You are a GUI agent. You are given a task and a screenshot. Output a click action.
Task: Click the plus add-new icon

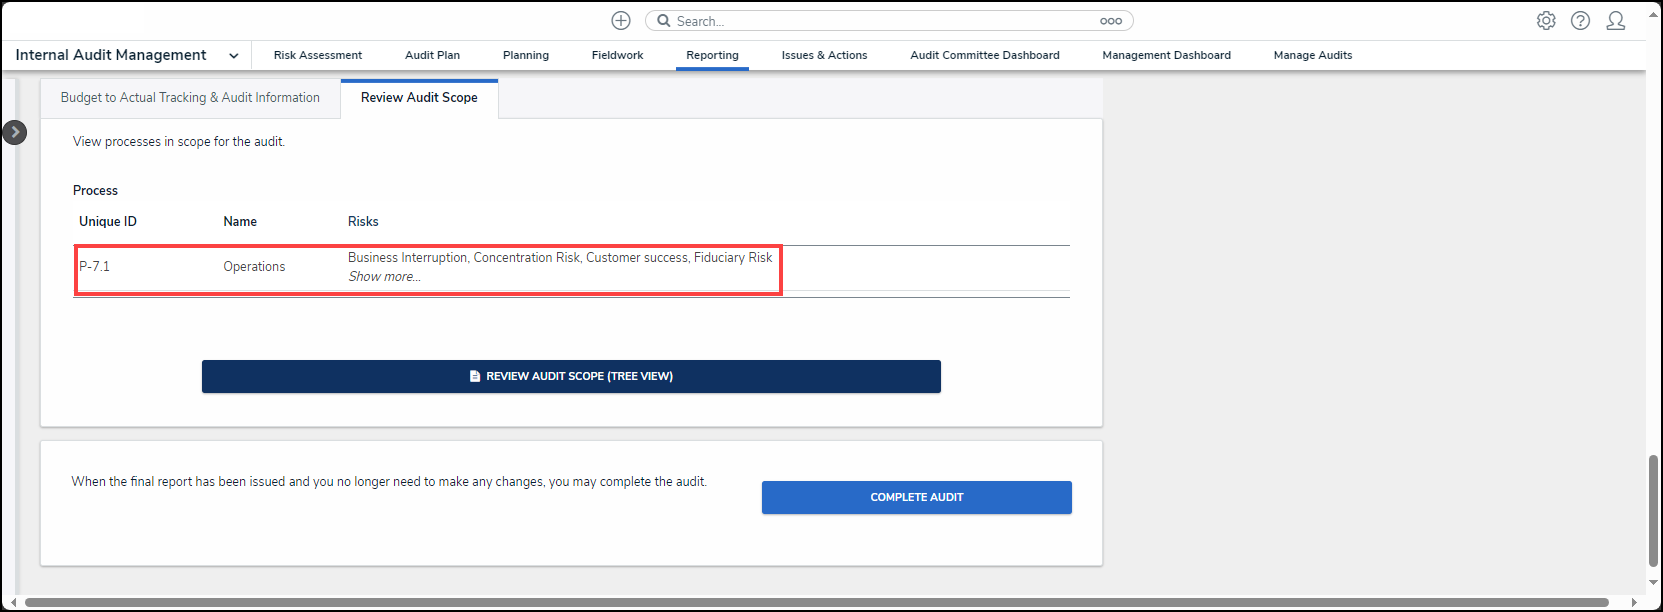(621, 21)
